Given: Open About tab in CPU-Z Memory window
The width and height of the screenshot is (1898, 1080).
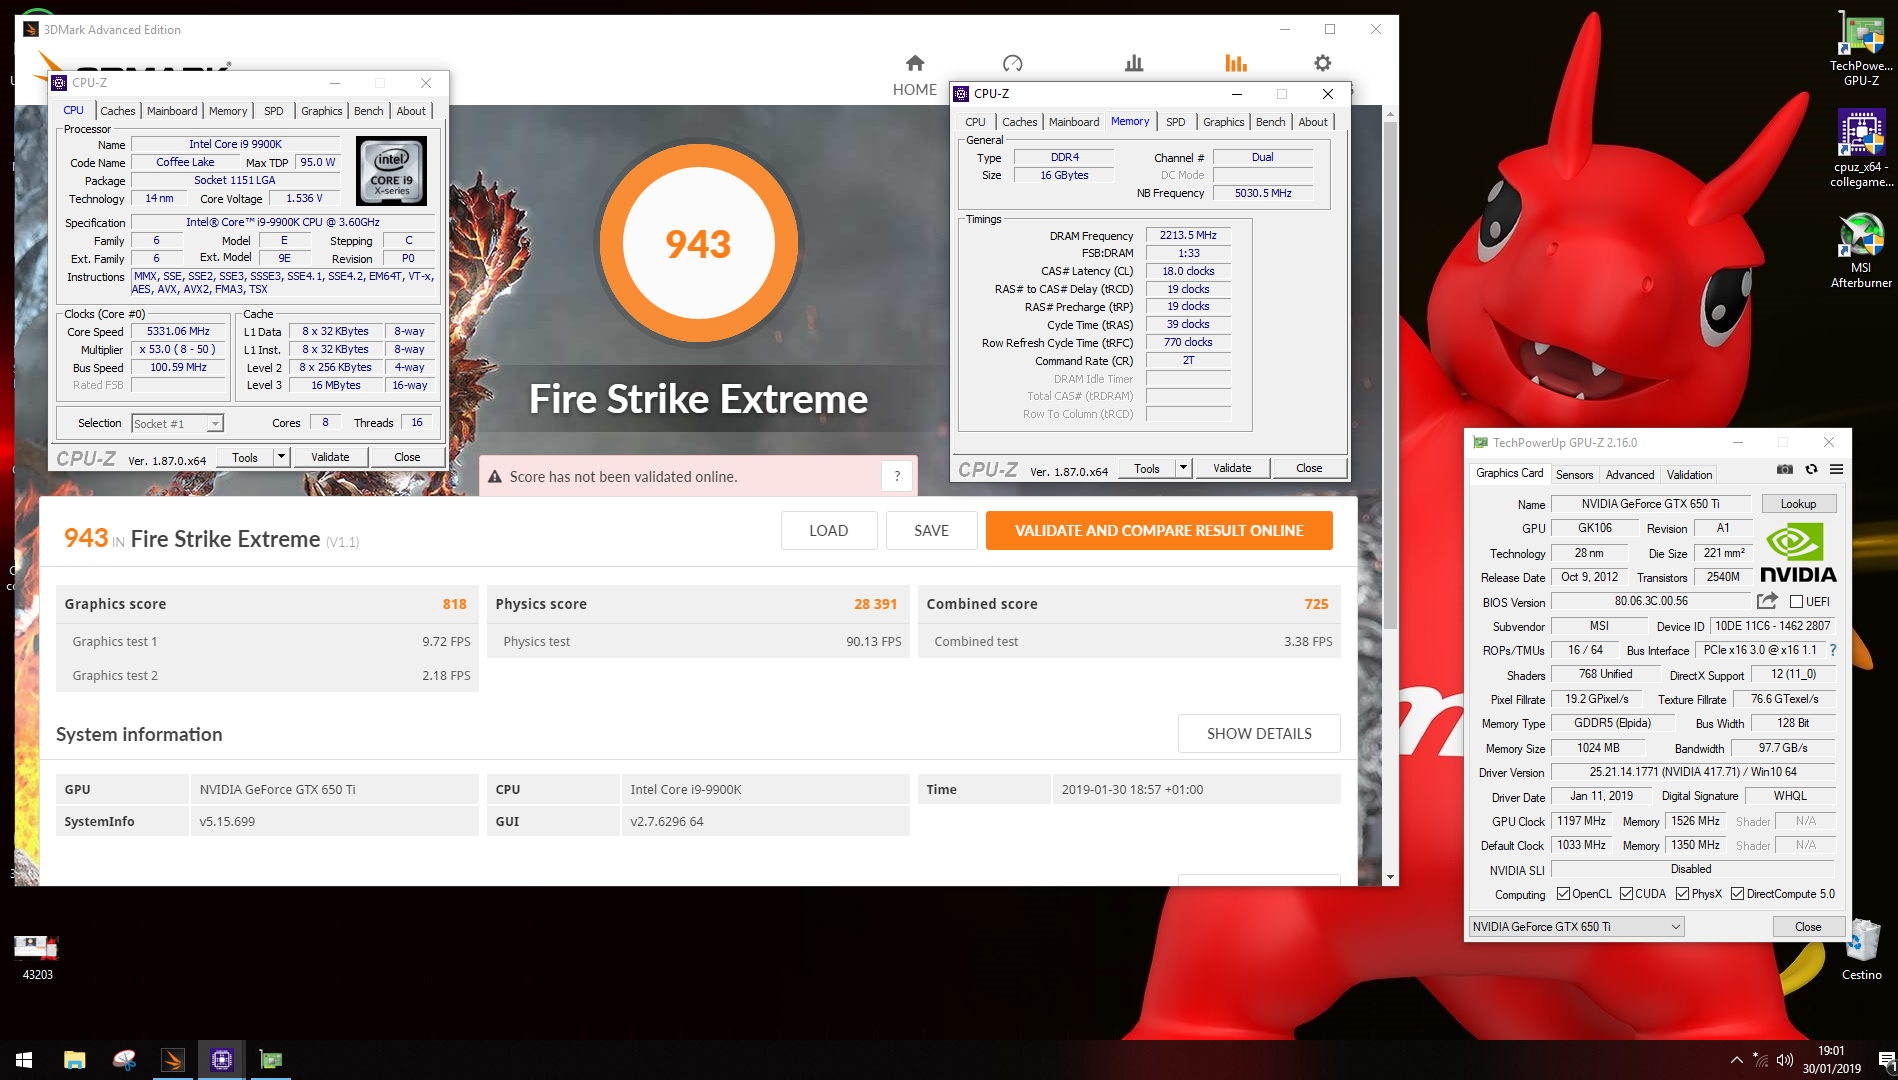Looking at the screenshot, I should (1313, 122).
